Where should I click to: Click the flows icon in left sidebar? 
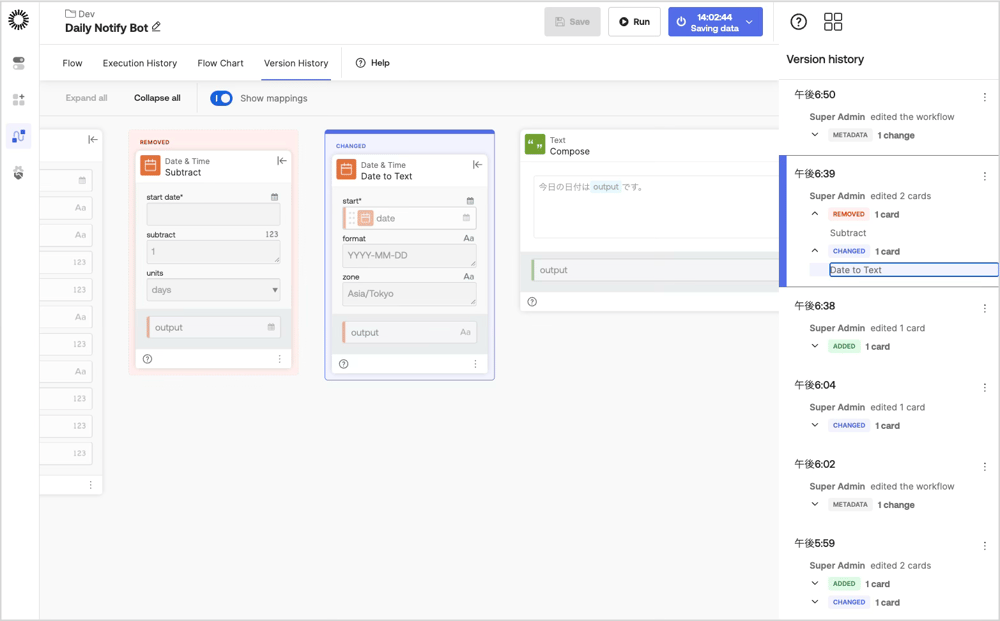pos(18,136)
